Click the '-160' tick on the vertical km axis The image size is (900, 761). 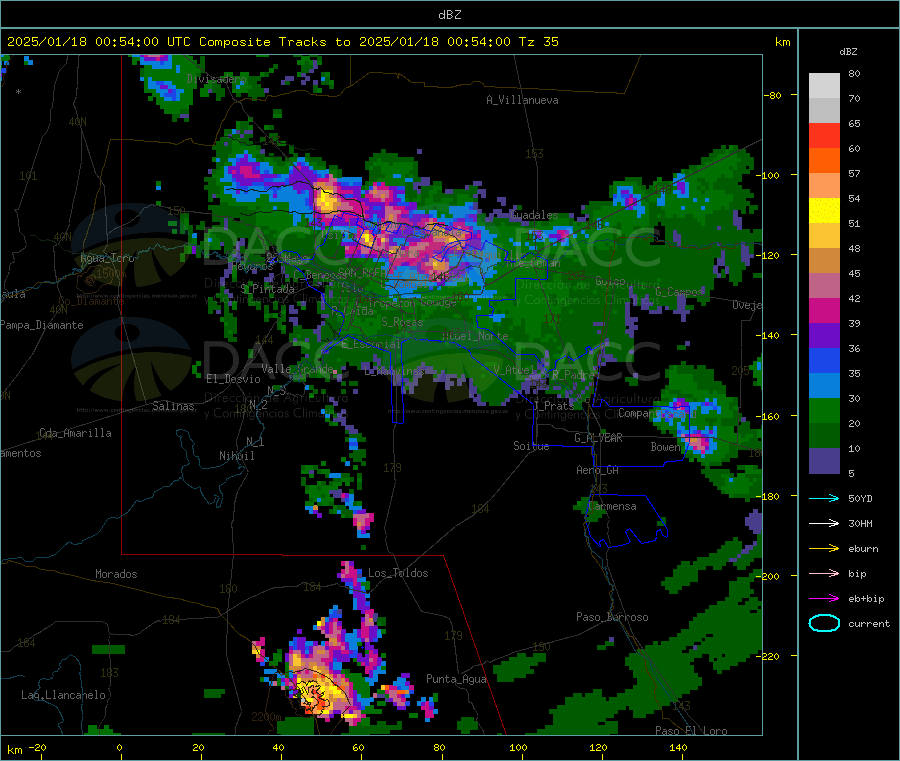(770, 416)
